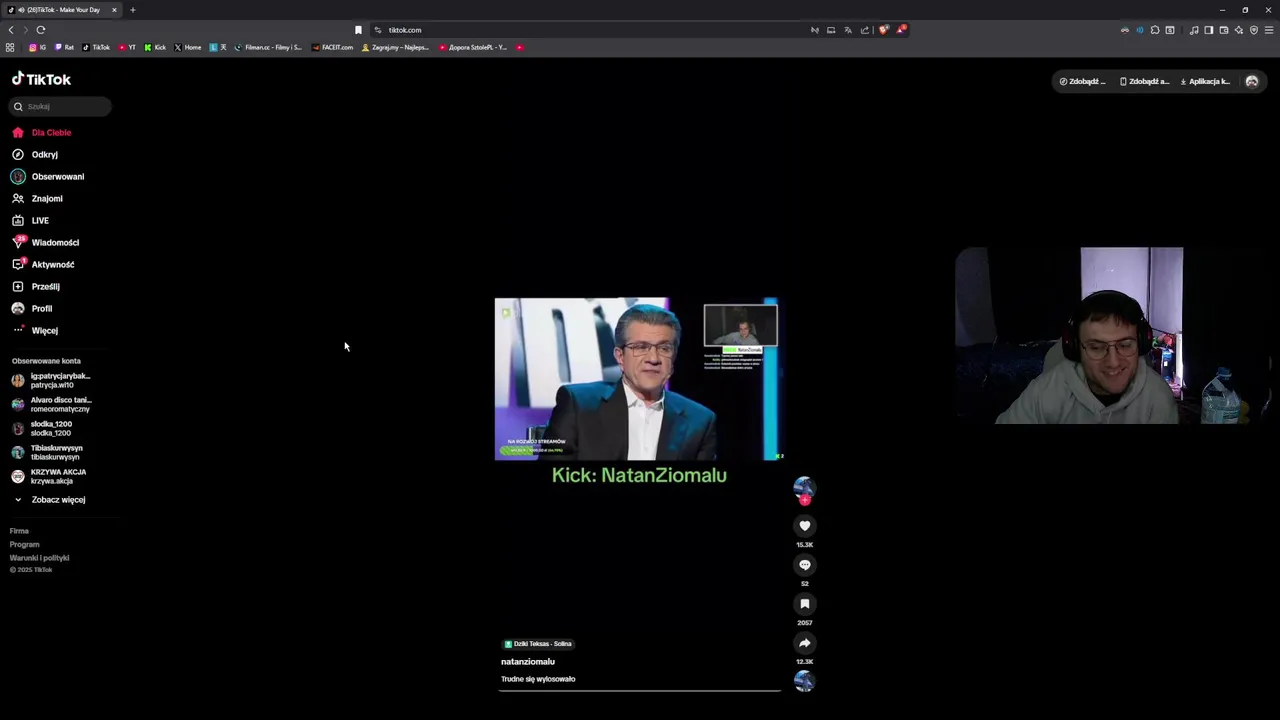Open the Znajomi section
1280x720 pixels.
click(x=37, y=198)
